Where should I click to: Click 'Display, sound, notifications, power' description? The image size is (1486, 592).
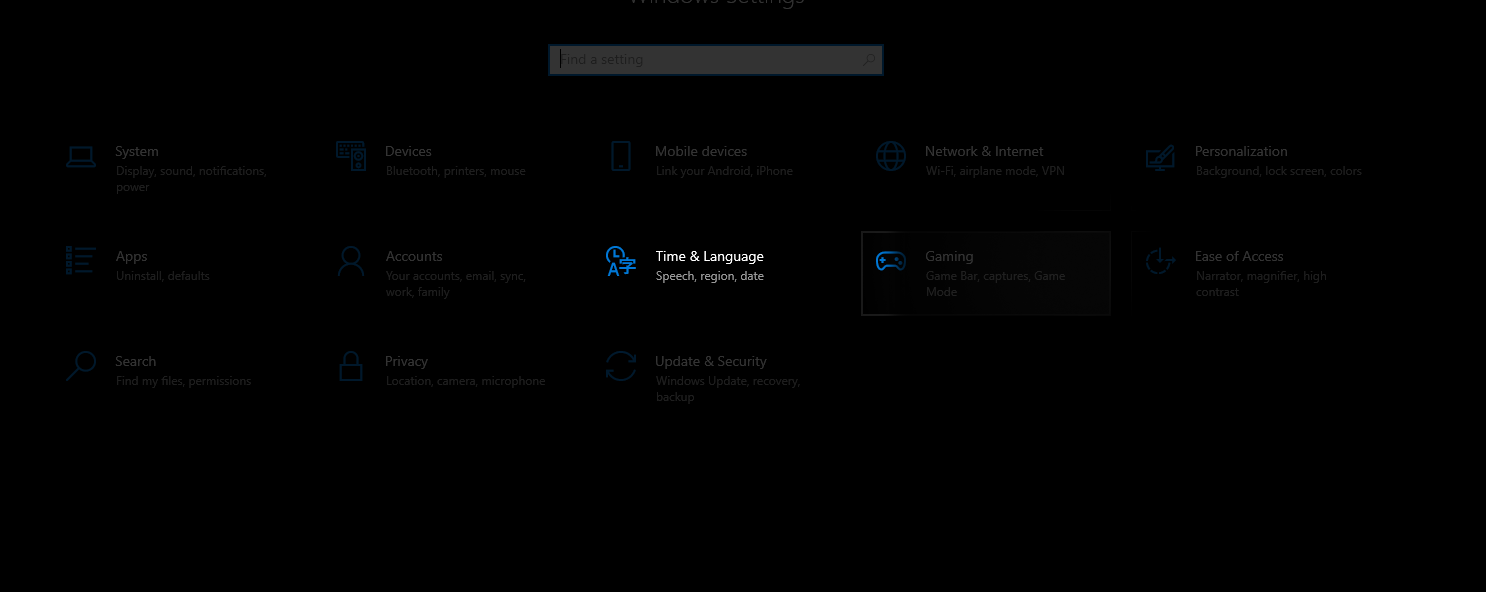pyautogui.click(x=191, y=179)
